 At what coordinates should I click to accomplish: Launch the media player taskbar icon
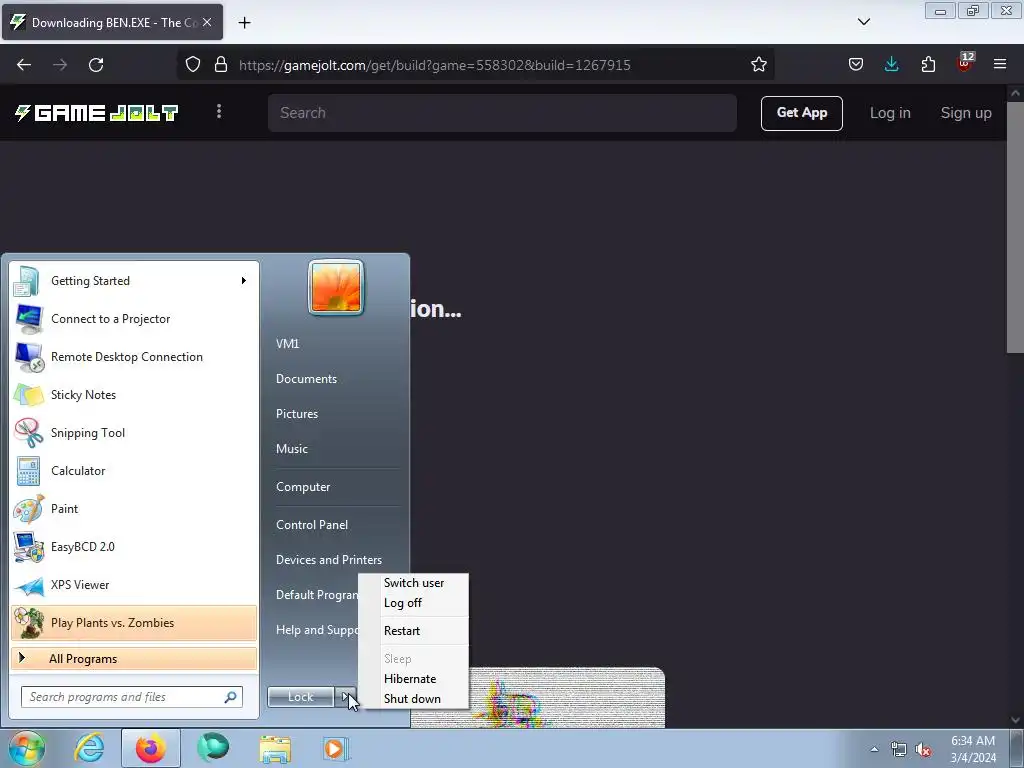336,749
